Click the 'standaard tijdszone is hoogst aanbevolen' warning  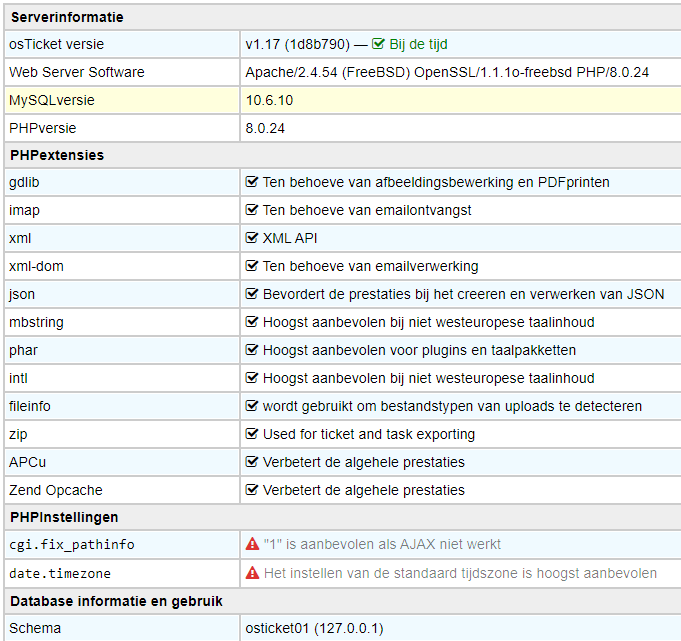tap(460, 573)
